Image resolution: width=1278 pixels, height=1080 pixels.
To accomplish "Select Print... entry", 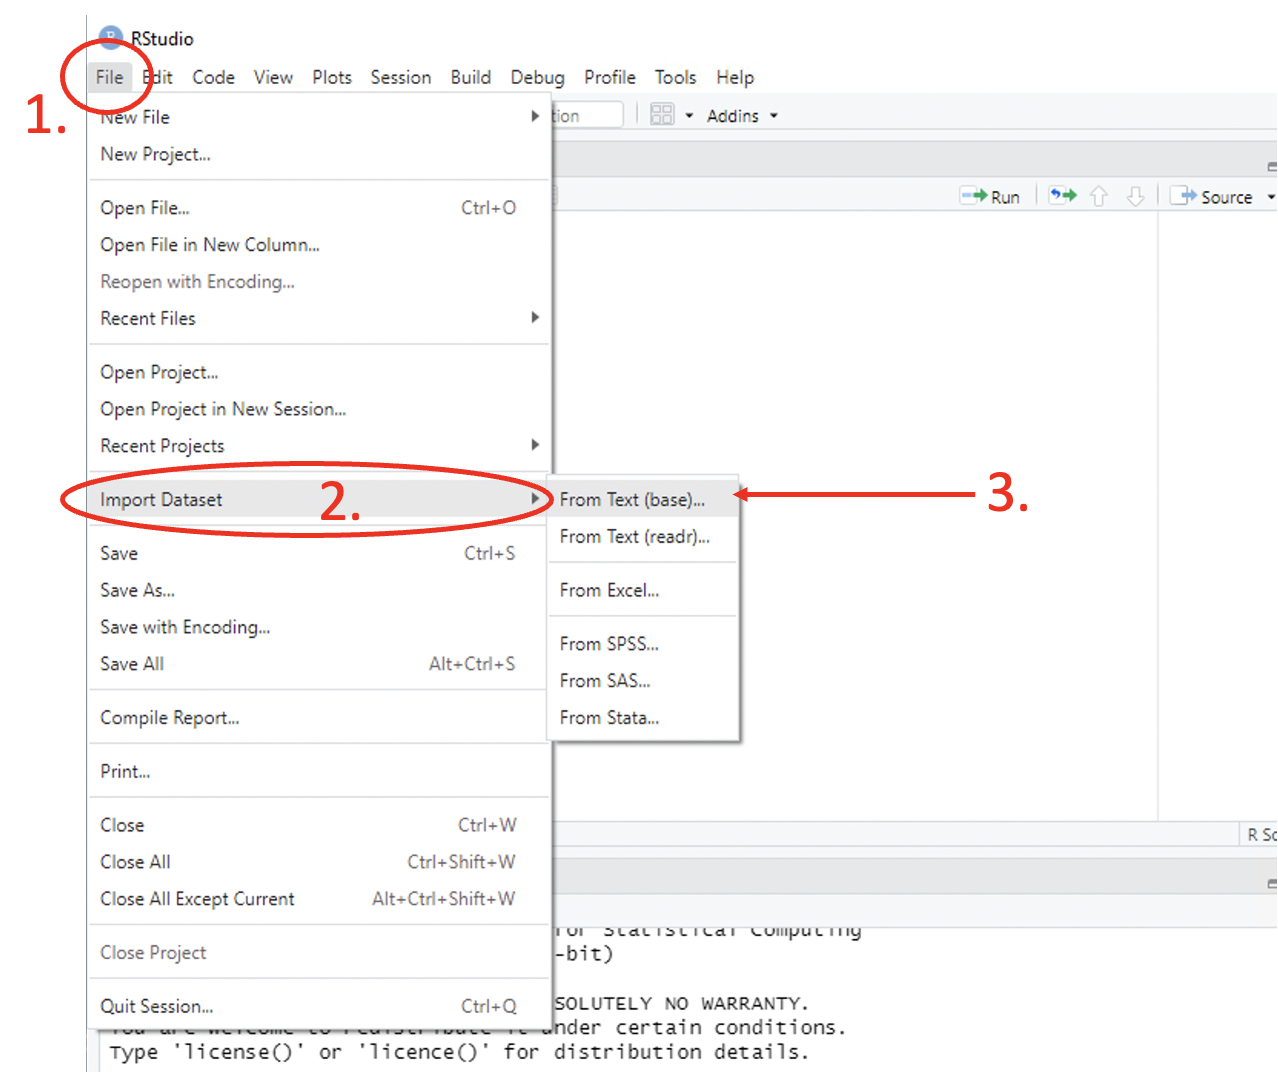I will 320,771.
